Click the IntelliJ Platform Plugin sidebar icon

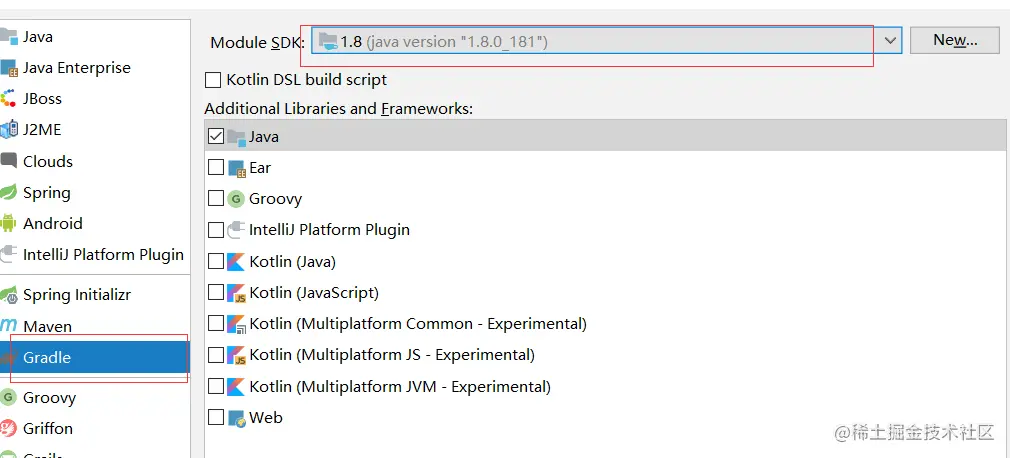coord(8,254)
